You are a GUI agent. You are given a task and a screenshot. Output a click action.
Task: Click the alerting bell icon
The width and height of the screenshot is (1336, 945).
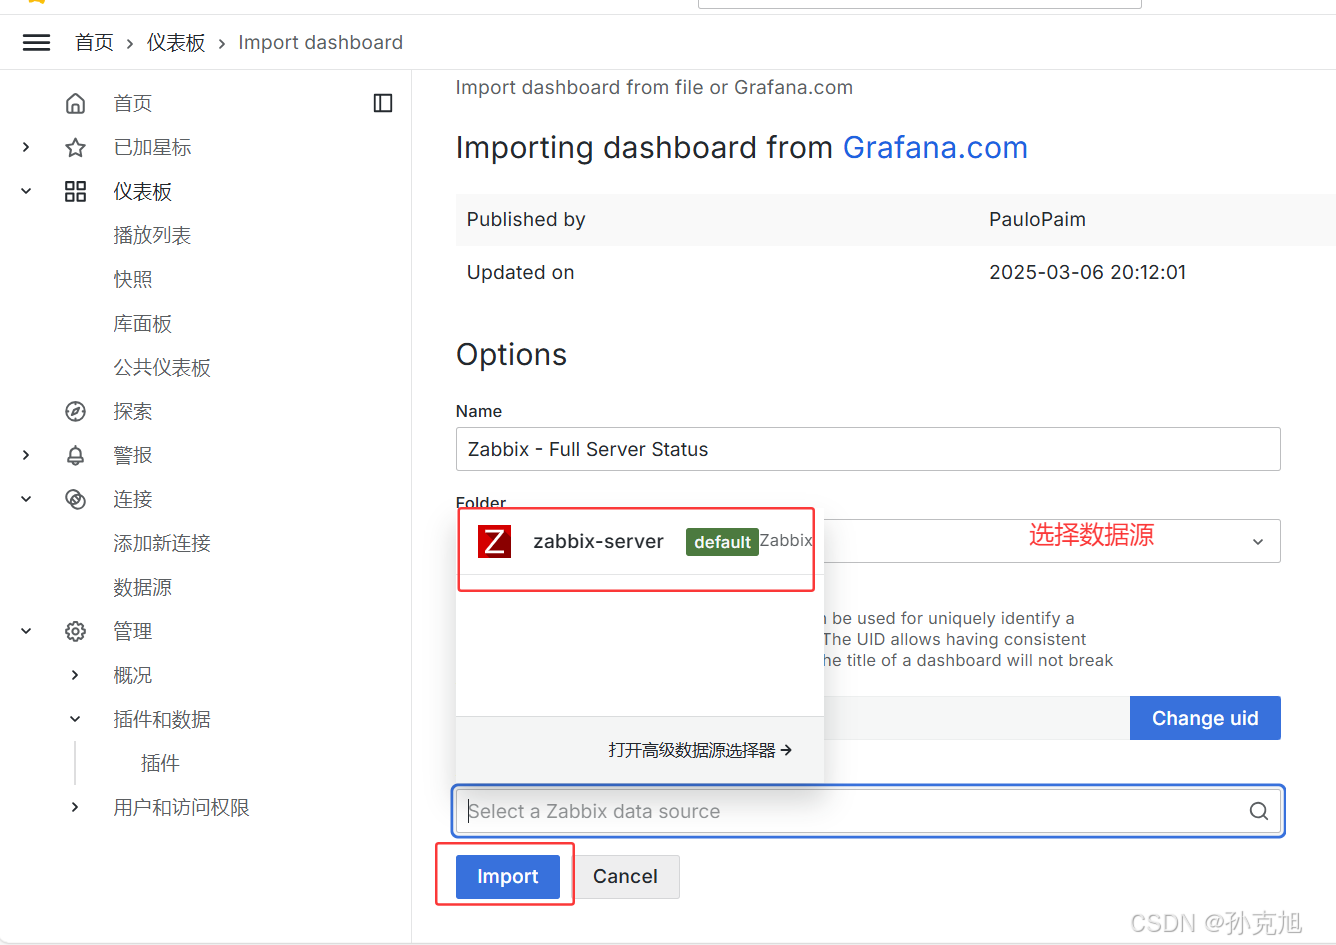pyautogui.click(x=75, y=455)
